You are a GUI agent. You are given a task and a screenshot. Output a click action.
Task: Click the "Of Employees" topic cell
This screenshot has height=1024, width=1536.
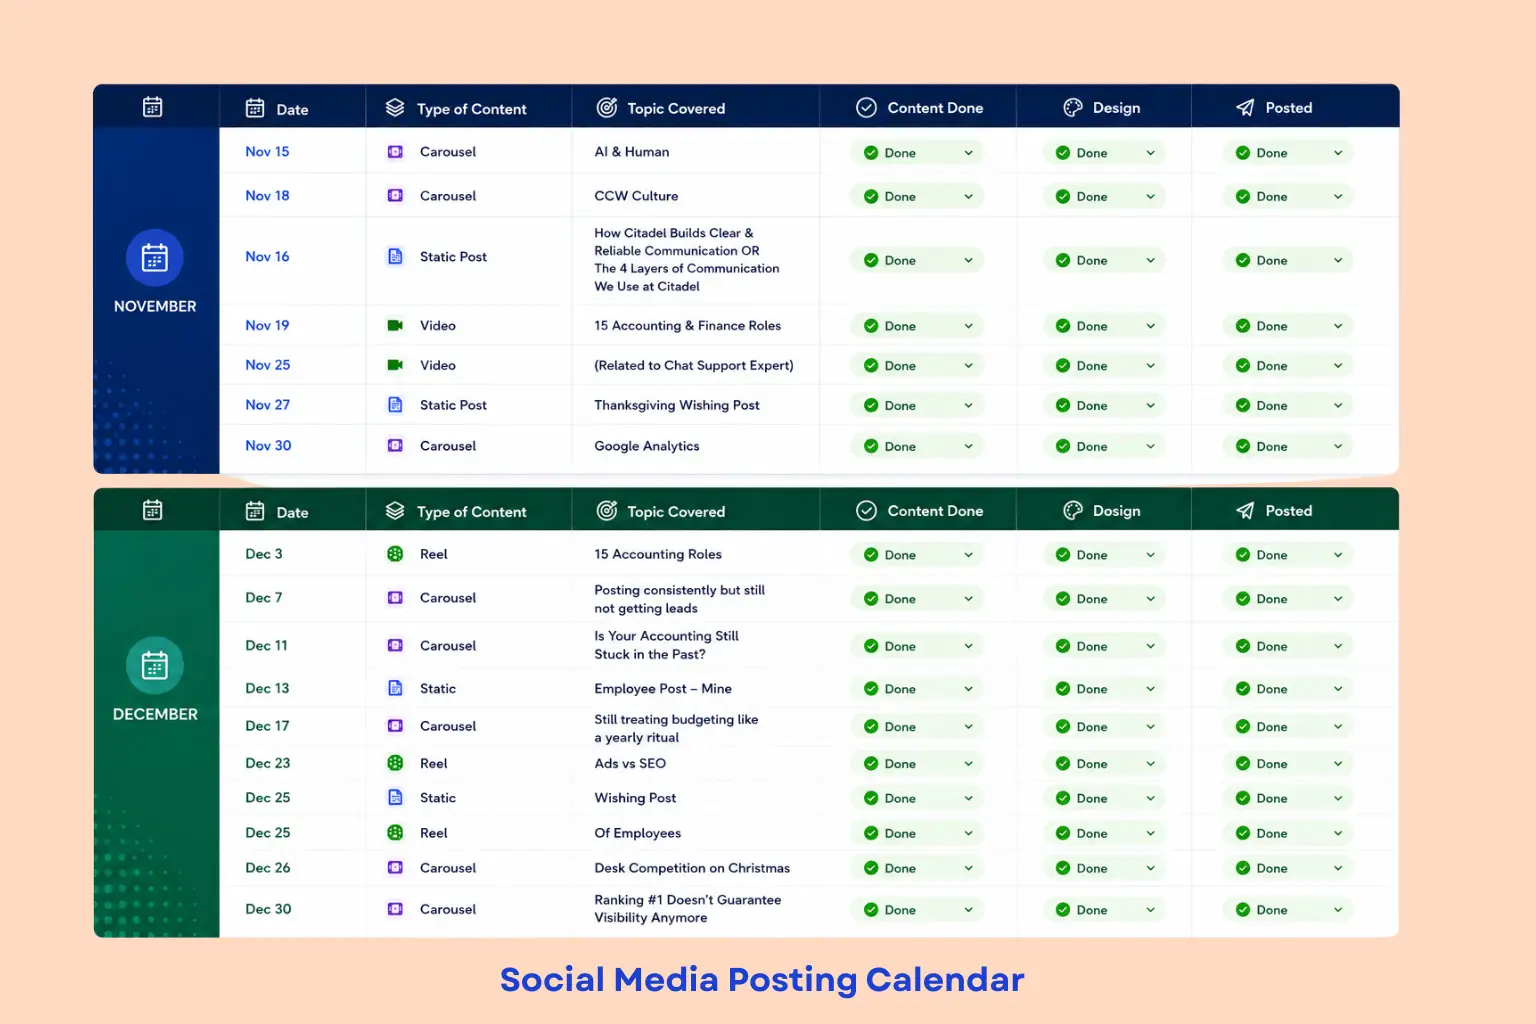pyautogui.click(x=638, y=833)
